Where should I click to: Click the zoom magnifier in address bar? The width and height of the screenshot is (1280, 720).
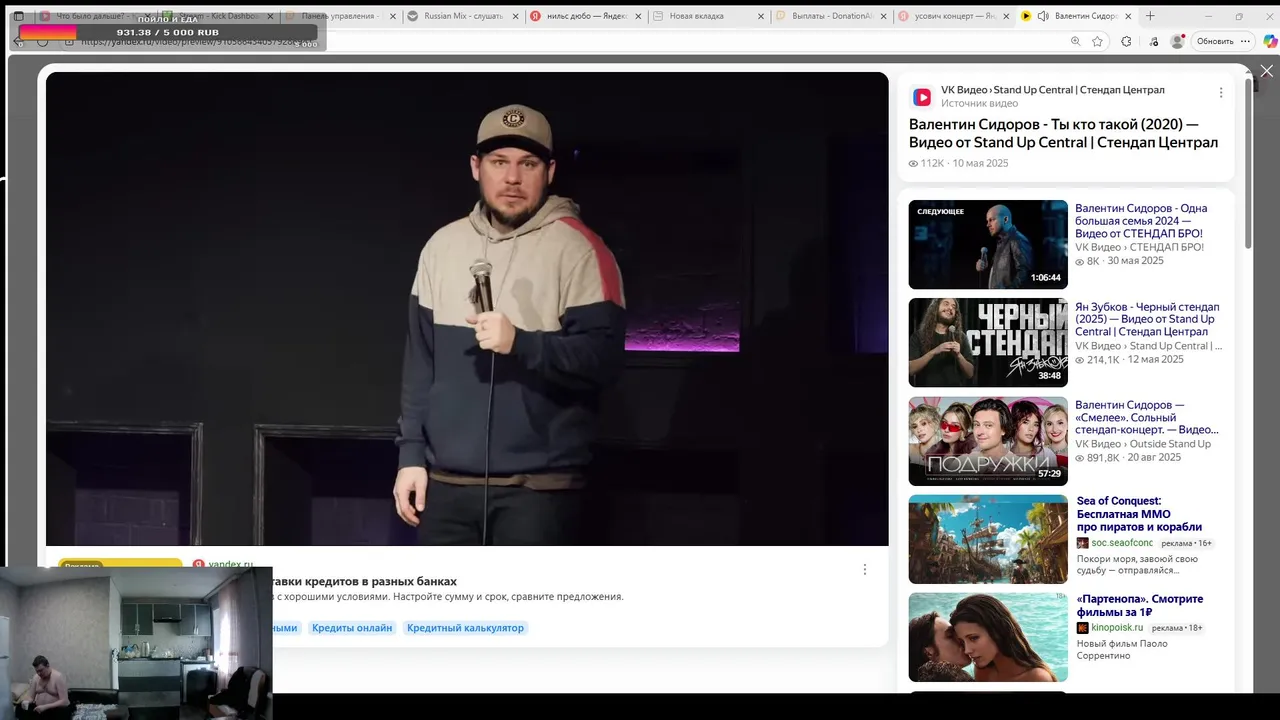[1075, 41]
